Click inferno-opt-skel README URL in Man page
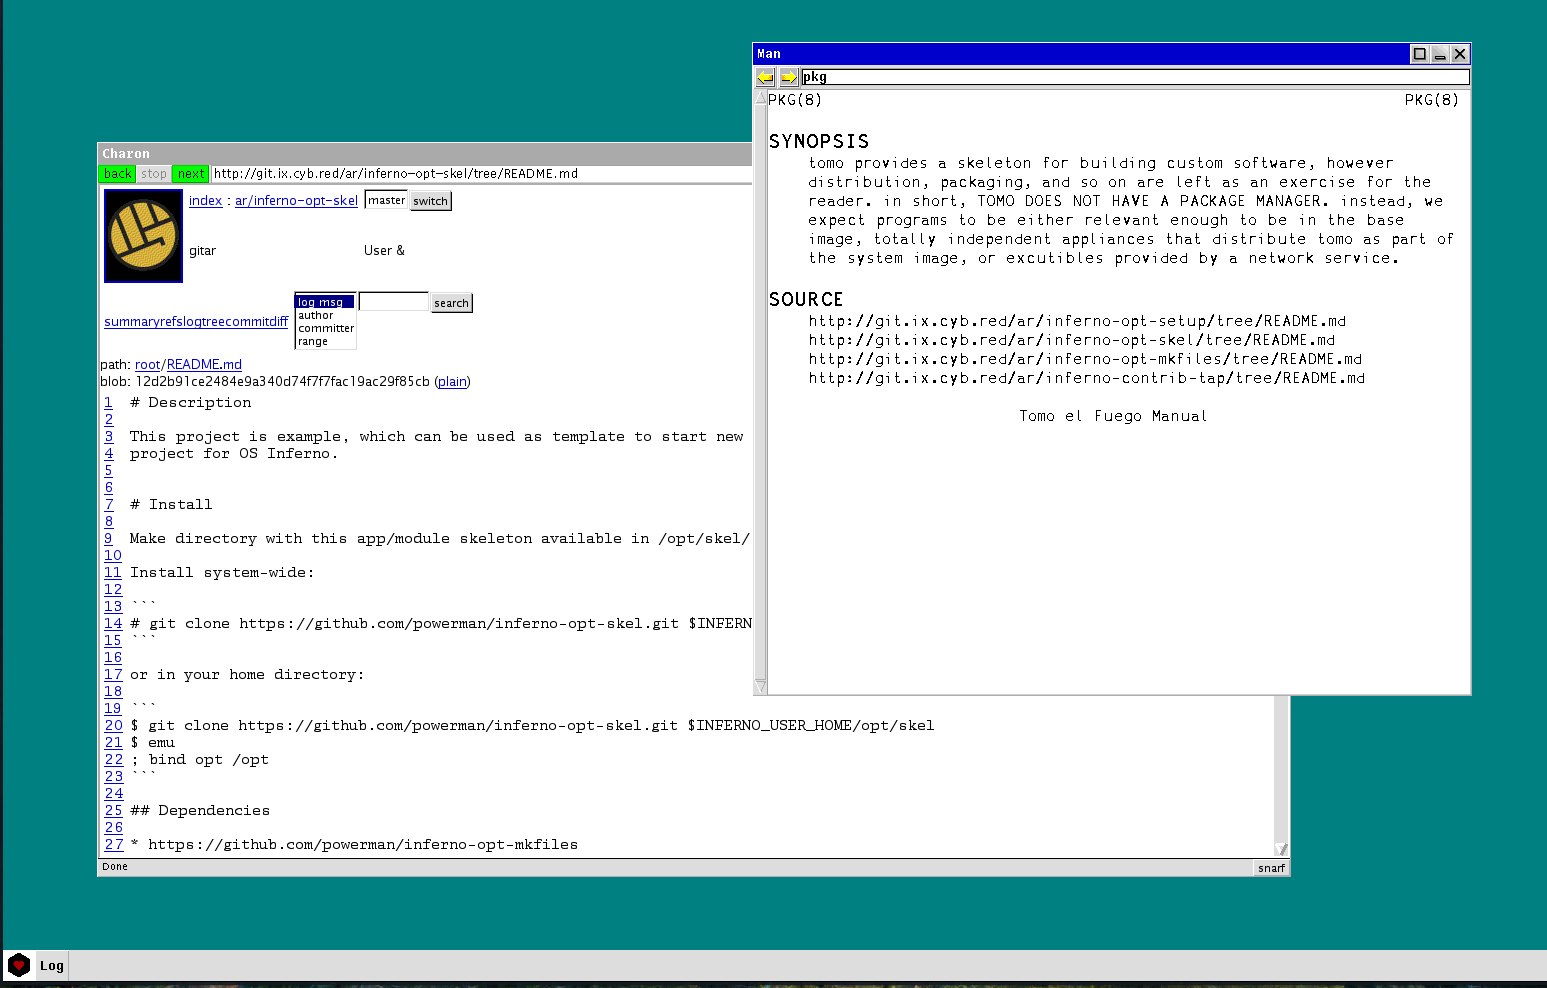The width and height of the screenshot is (1547, 988). tap(1072, 340)
